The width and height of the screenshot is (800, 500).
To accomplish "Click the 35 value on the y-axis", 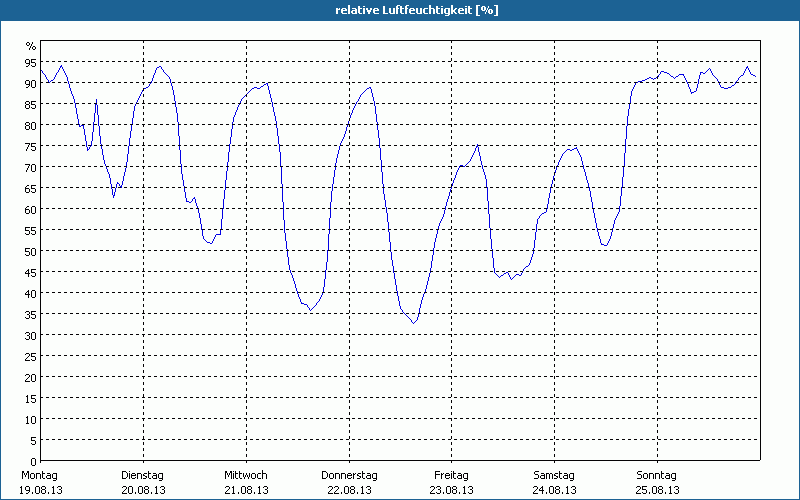I will (x=31, y=314).
